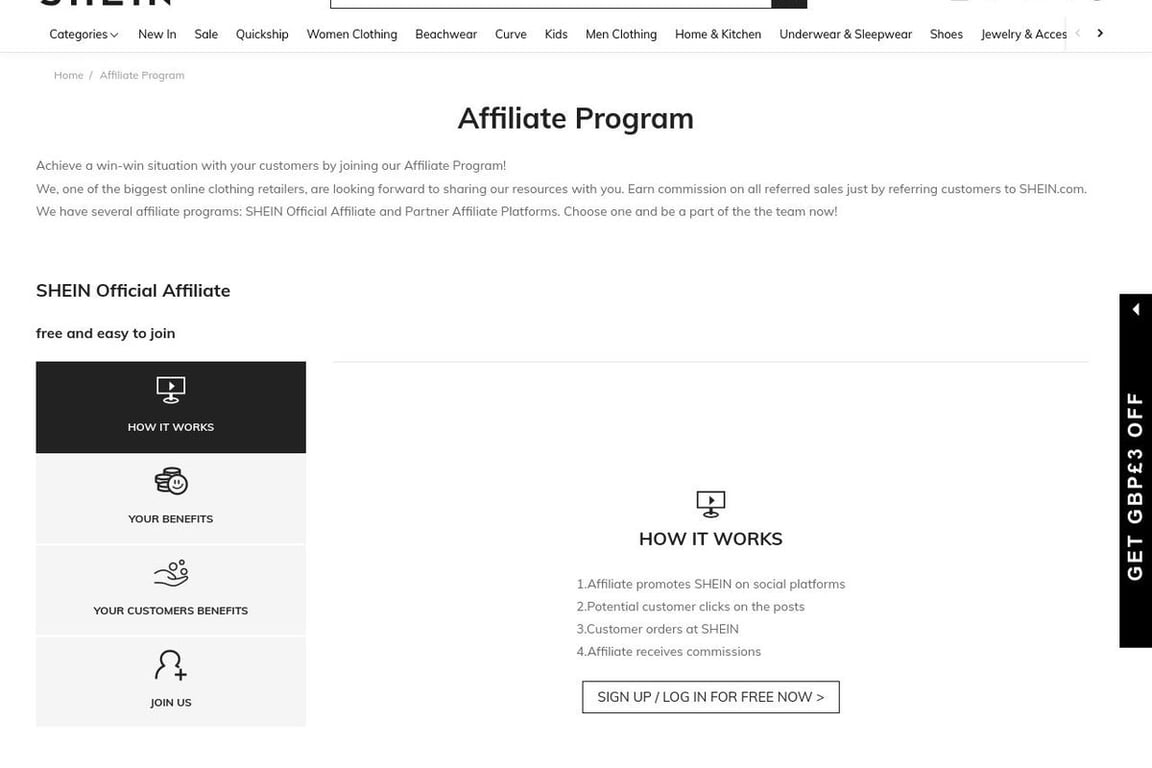The width and height of the screenshot is (1152, 768).
Task: Click the 'free and easy to join' text
Action: click(x=105, y=333)
